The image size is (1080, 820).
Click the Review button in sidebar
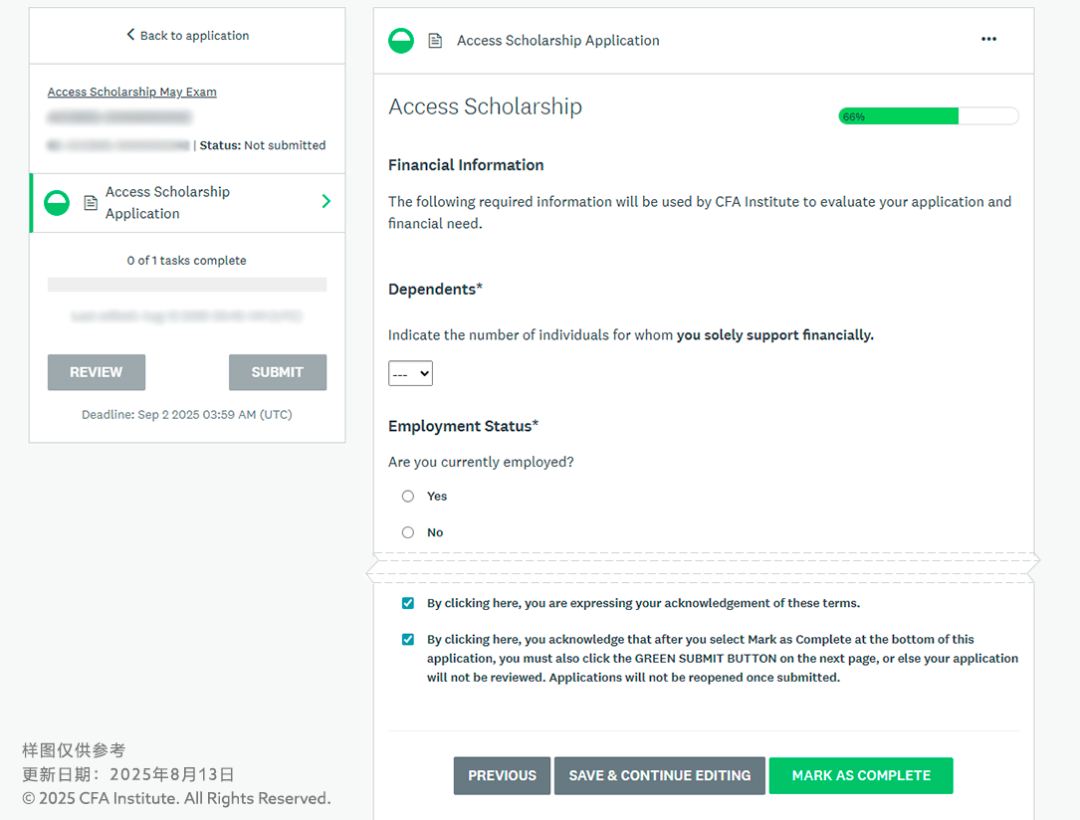(96, 372)
